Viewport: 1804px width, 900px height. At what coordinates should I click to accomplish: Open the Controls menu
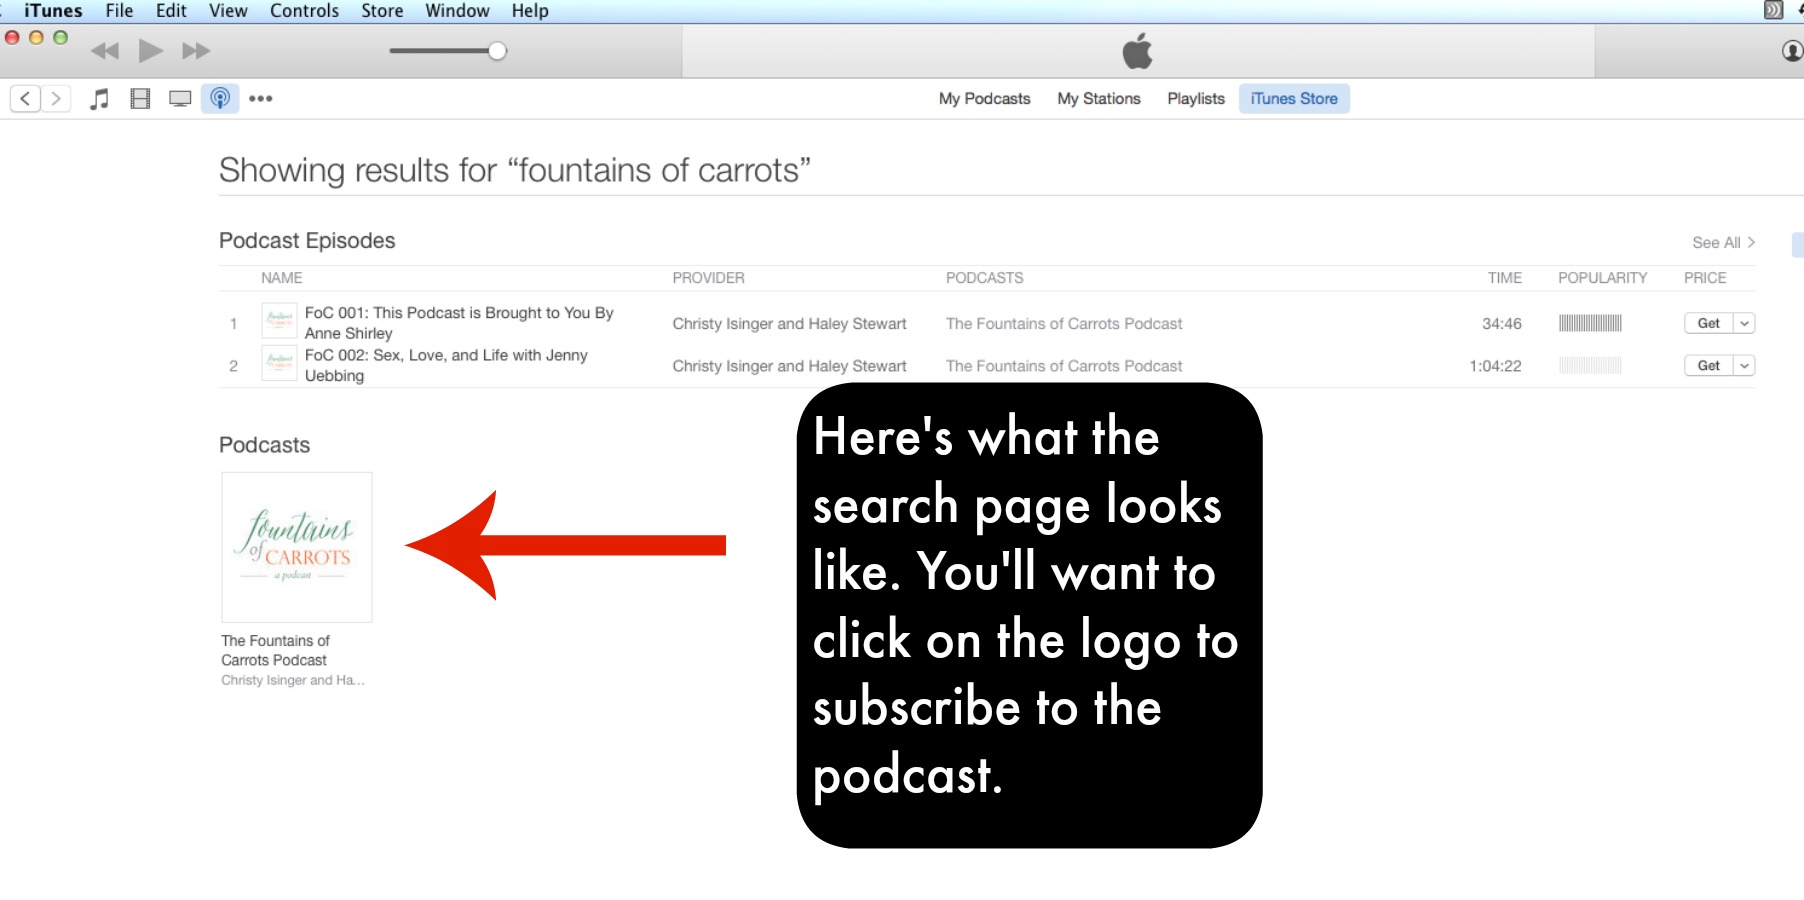pos(304,11)
